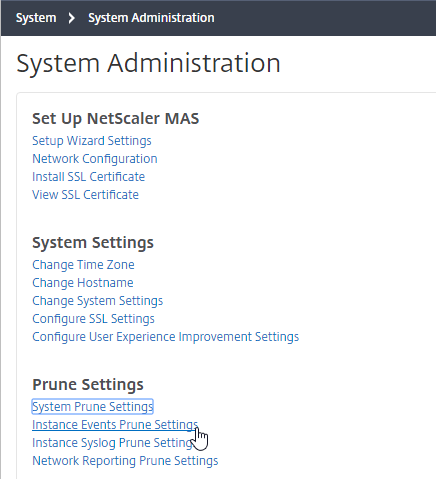Click the Set Up NetScaler MAS heading

point(116,119)
